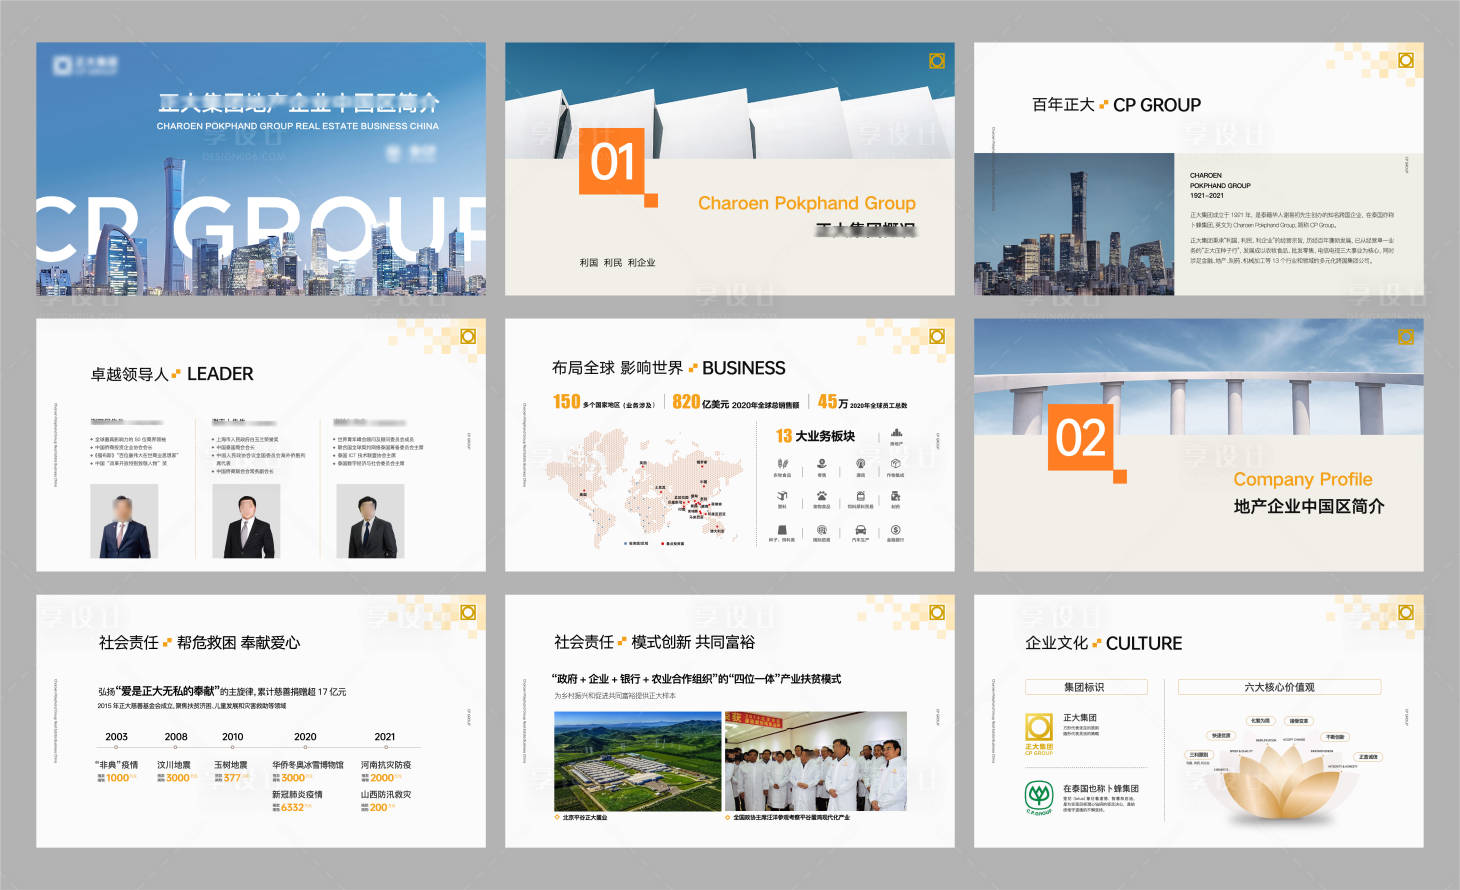1460x890 pixels.
Task: Click the orange logo icon on the 01 slide
Action: coord(937,61)
